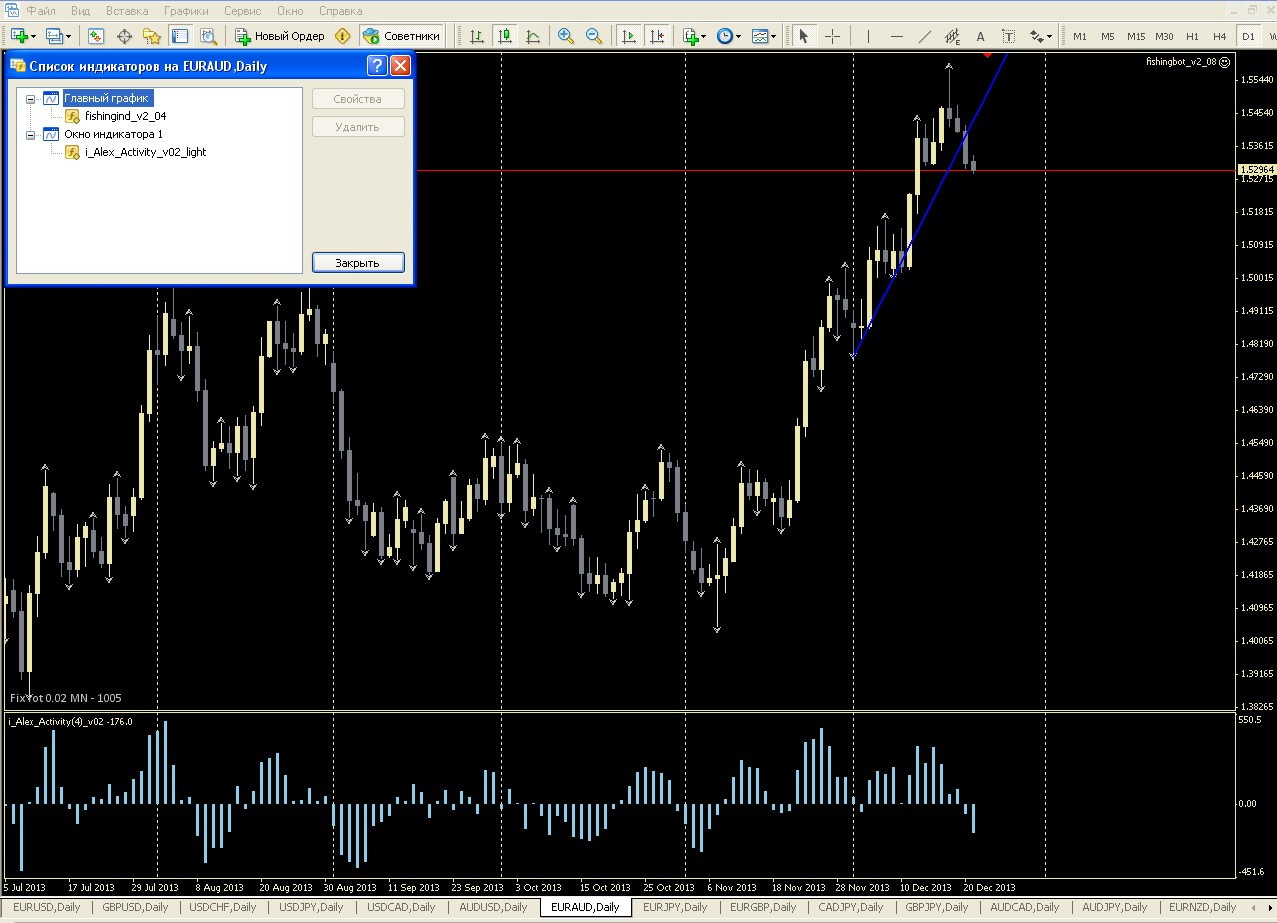Screen dimensions: 1277x923
Task: Open the Графики menu
Action: [x=185, y=11]
